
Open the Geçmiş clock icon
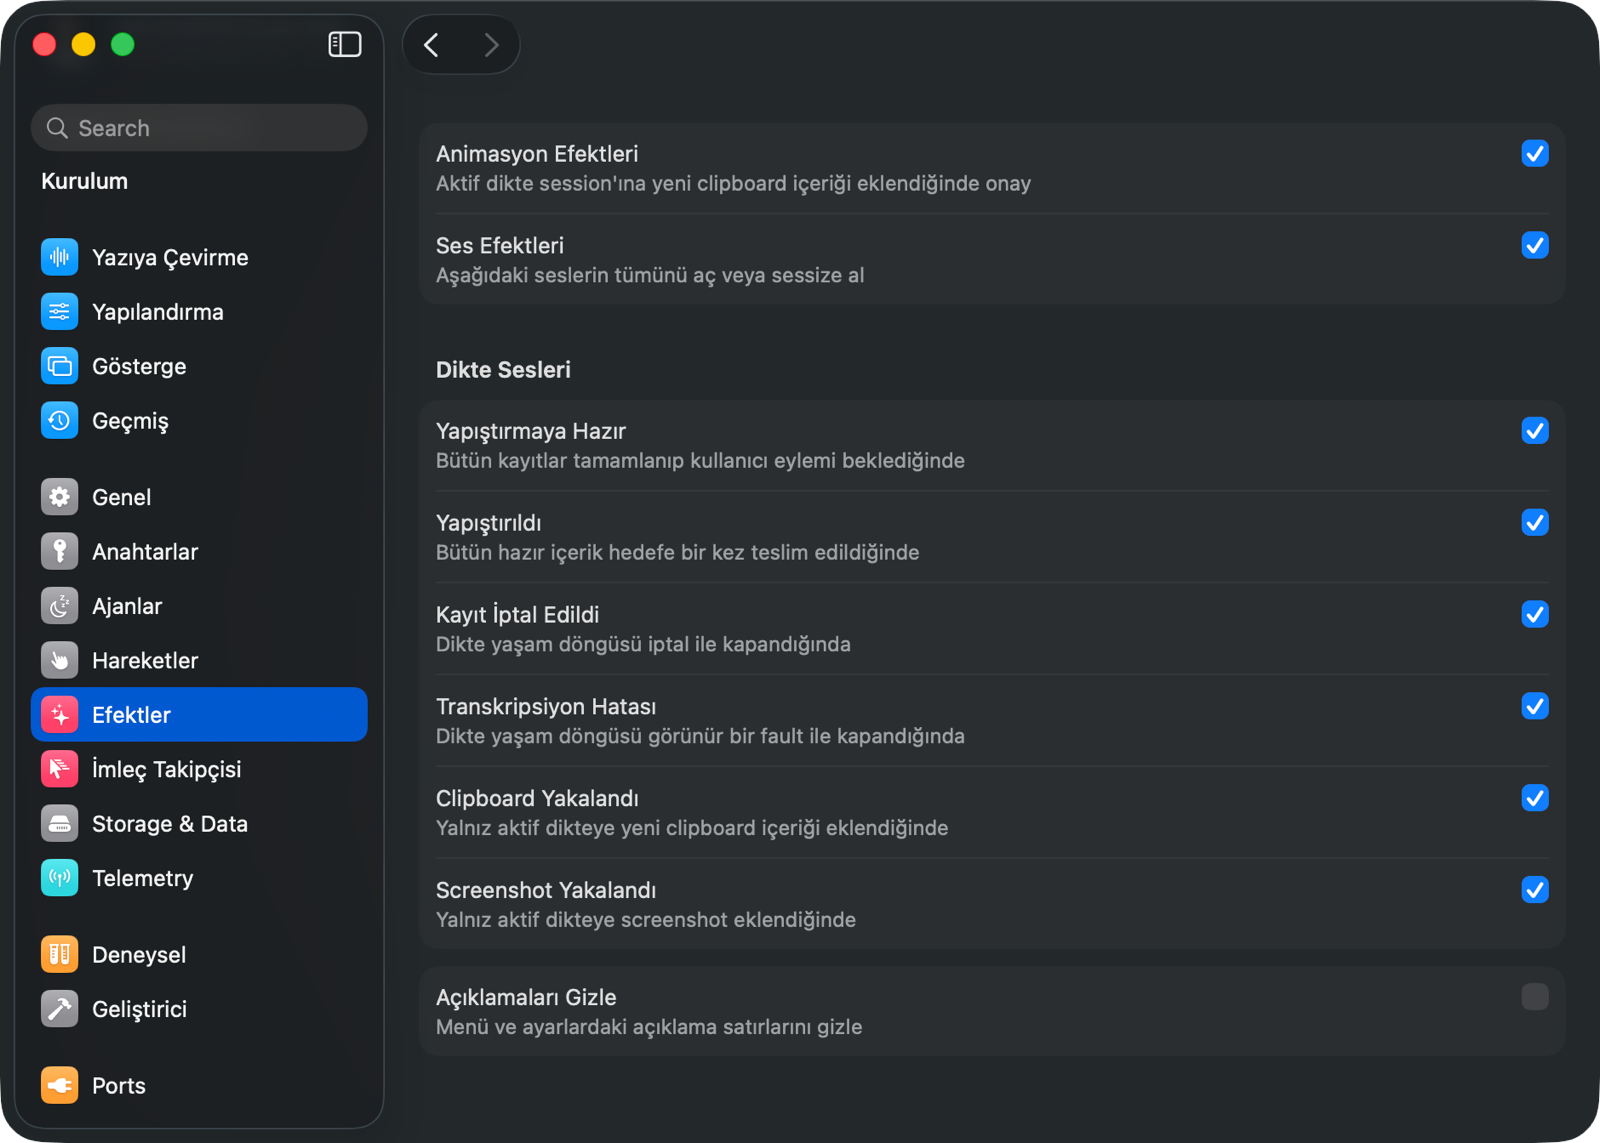coord(60,421)
